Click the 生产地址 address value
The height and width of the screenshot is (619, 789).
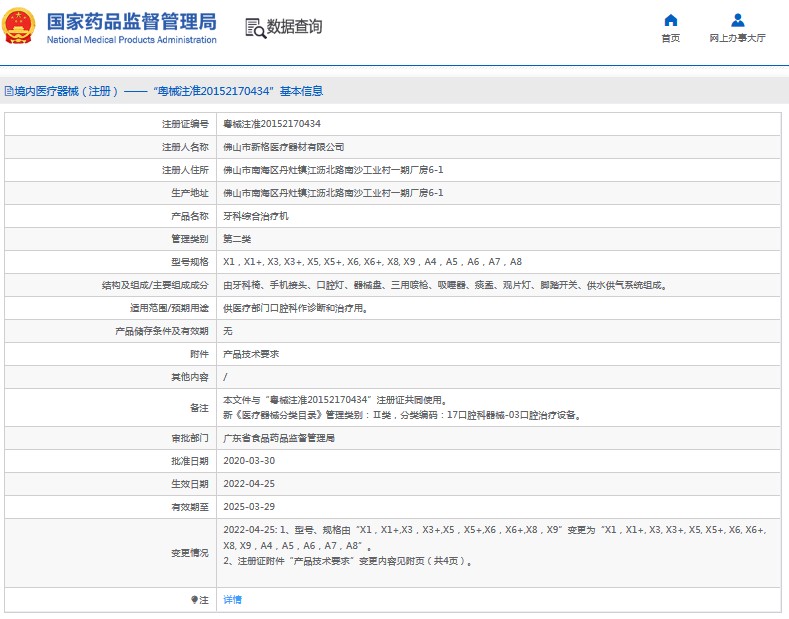333,193
